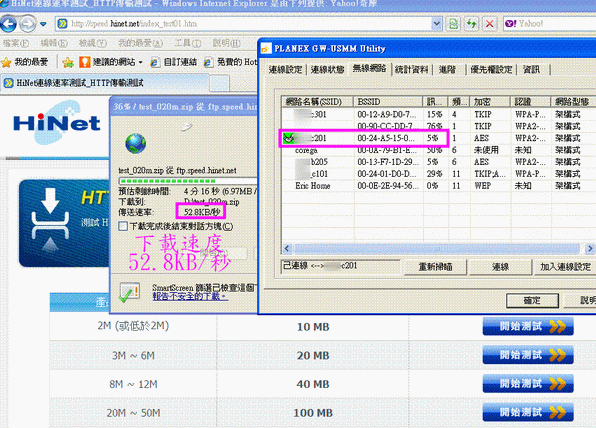Open the 檢視(V) menu

93,43
